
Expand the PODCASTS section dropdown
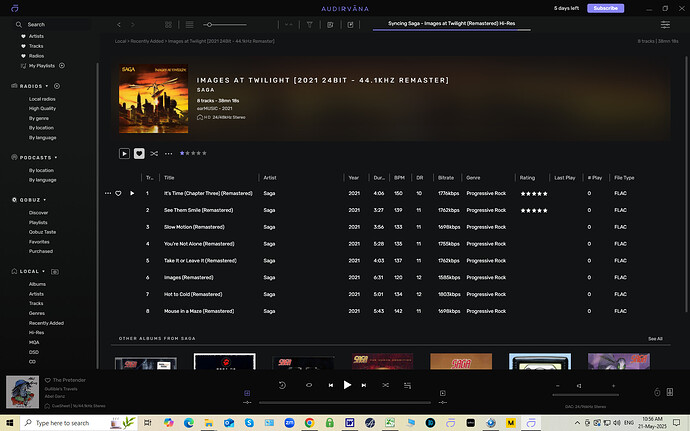56,158
